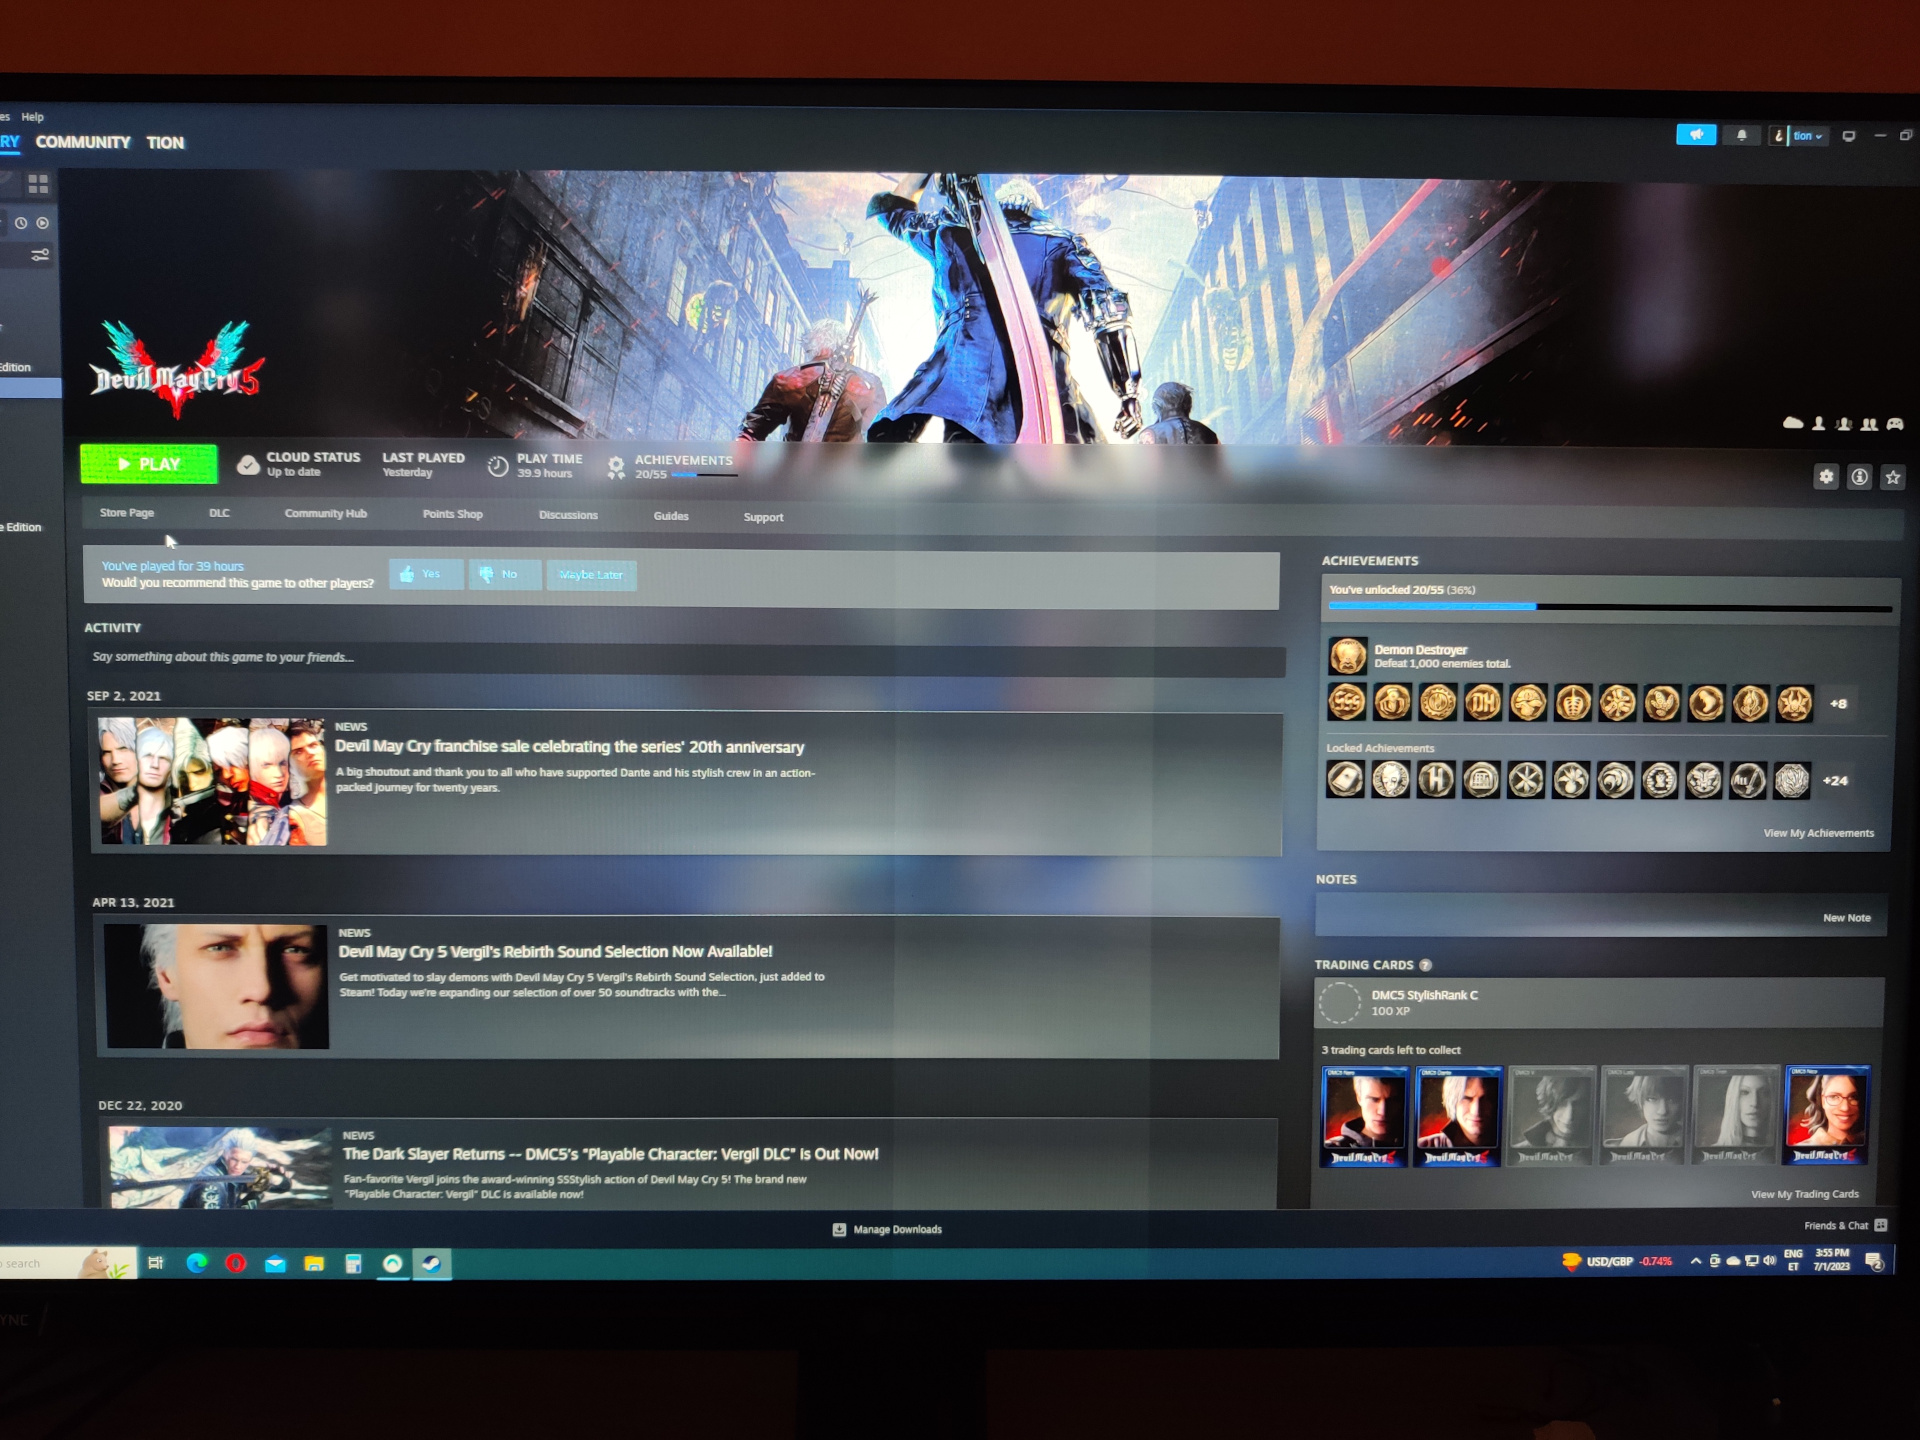
Task: Click the Steam Cloud feature icon on banner
Action: point(1793,423)
